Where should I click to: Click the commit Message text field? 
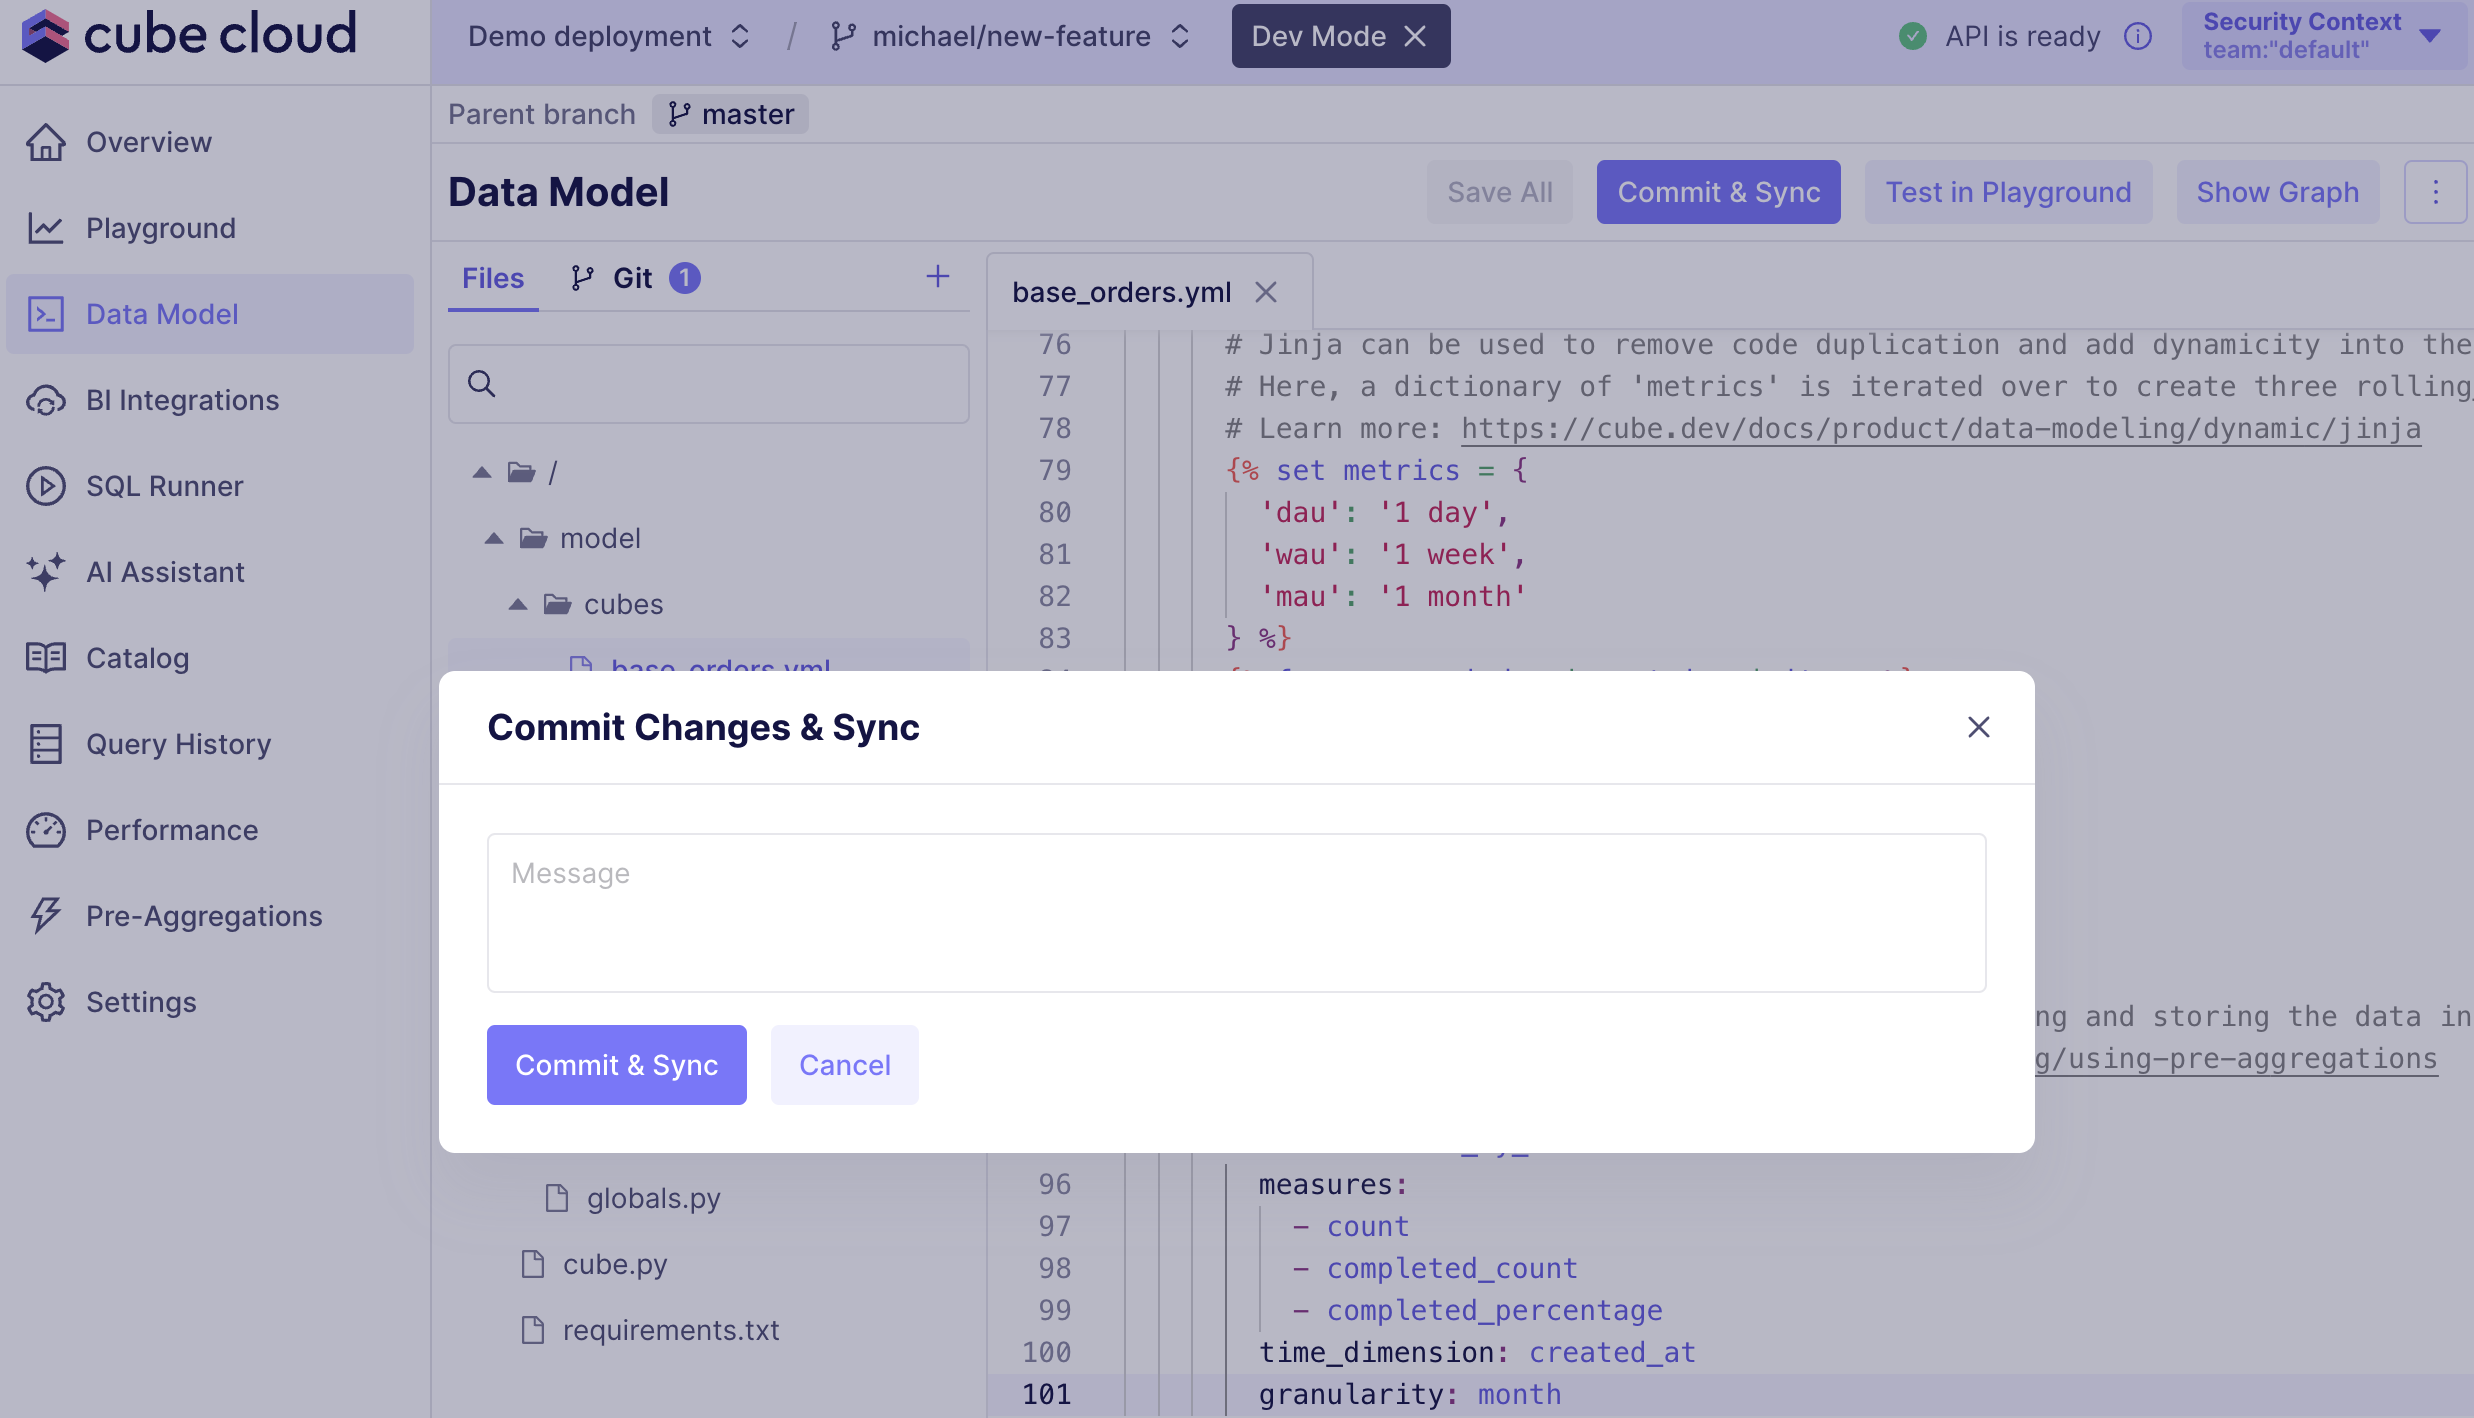pos(1236,912)
